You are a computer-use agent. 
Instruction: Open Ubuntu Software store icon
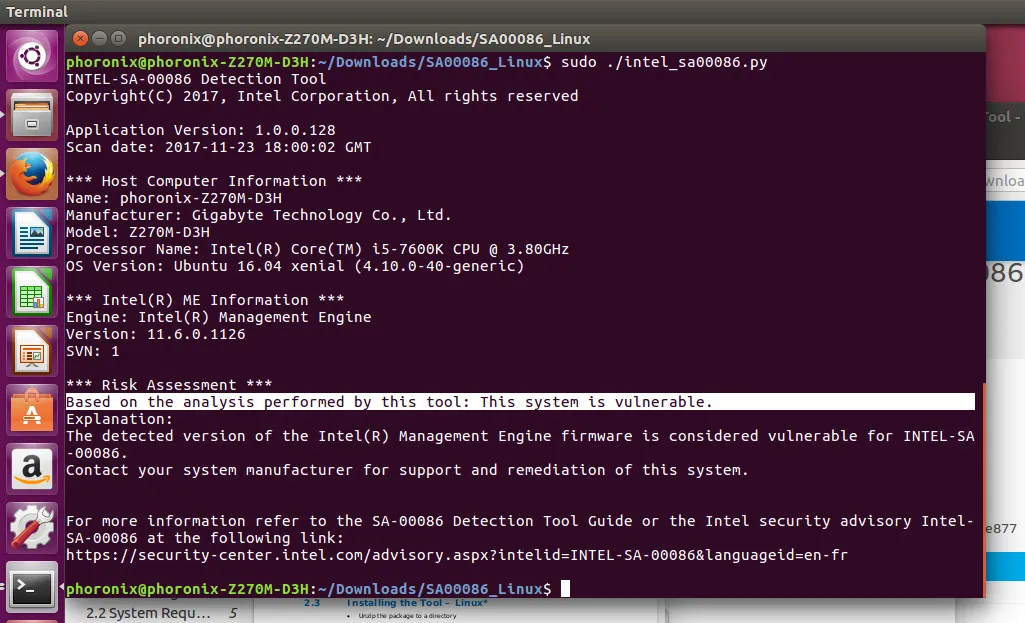point(32,410)
